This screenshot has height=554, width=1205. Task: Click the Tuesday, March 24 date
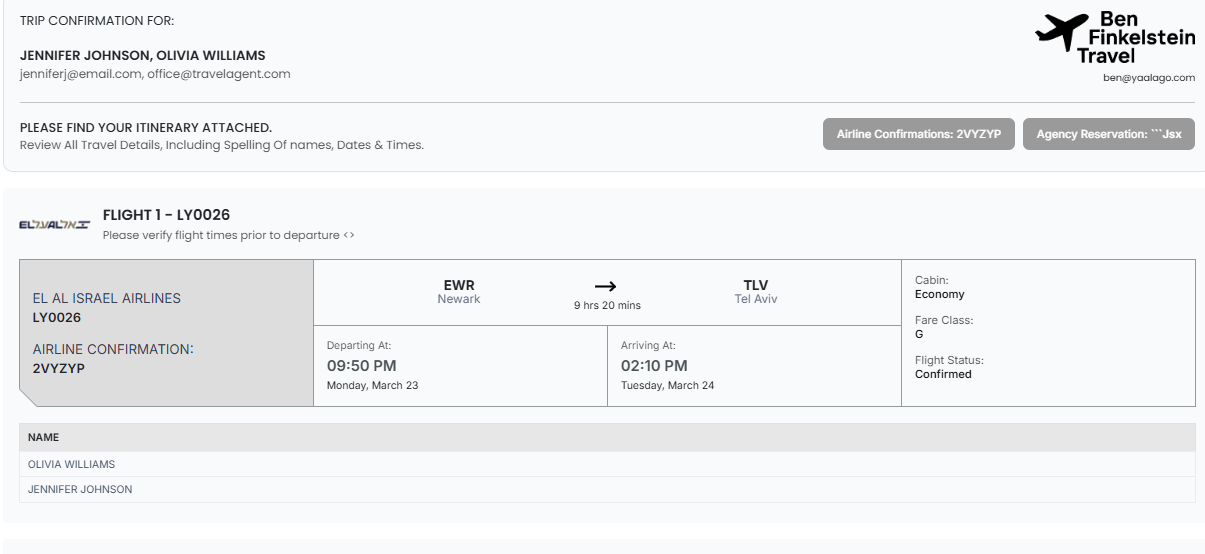click(x=667, y=386)
